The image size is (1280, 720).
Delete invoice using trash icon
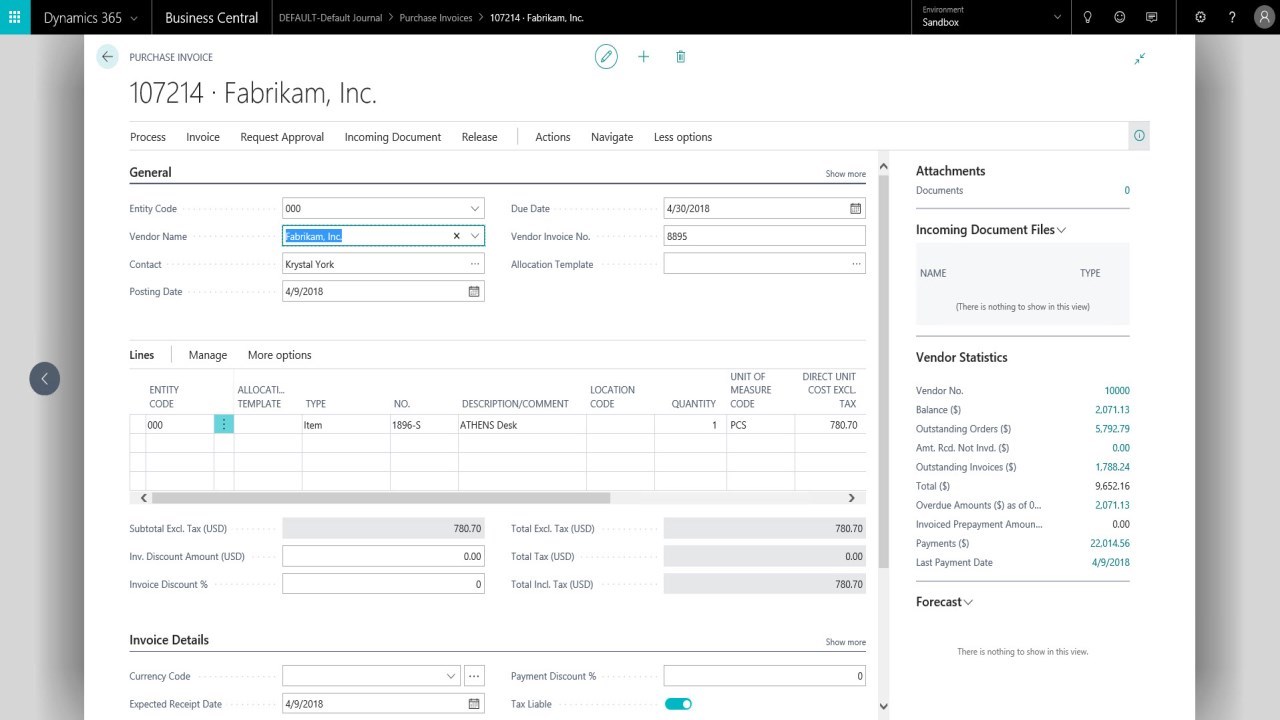point(680,57)
